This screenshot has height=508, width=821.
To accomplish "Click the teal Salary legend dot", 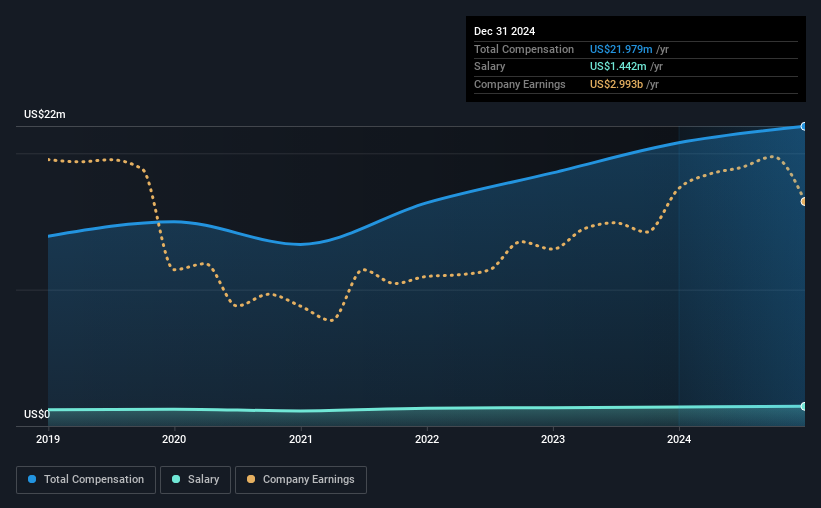I will point(176,479).
